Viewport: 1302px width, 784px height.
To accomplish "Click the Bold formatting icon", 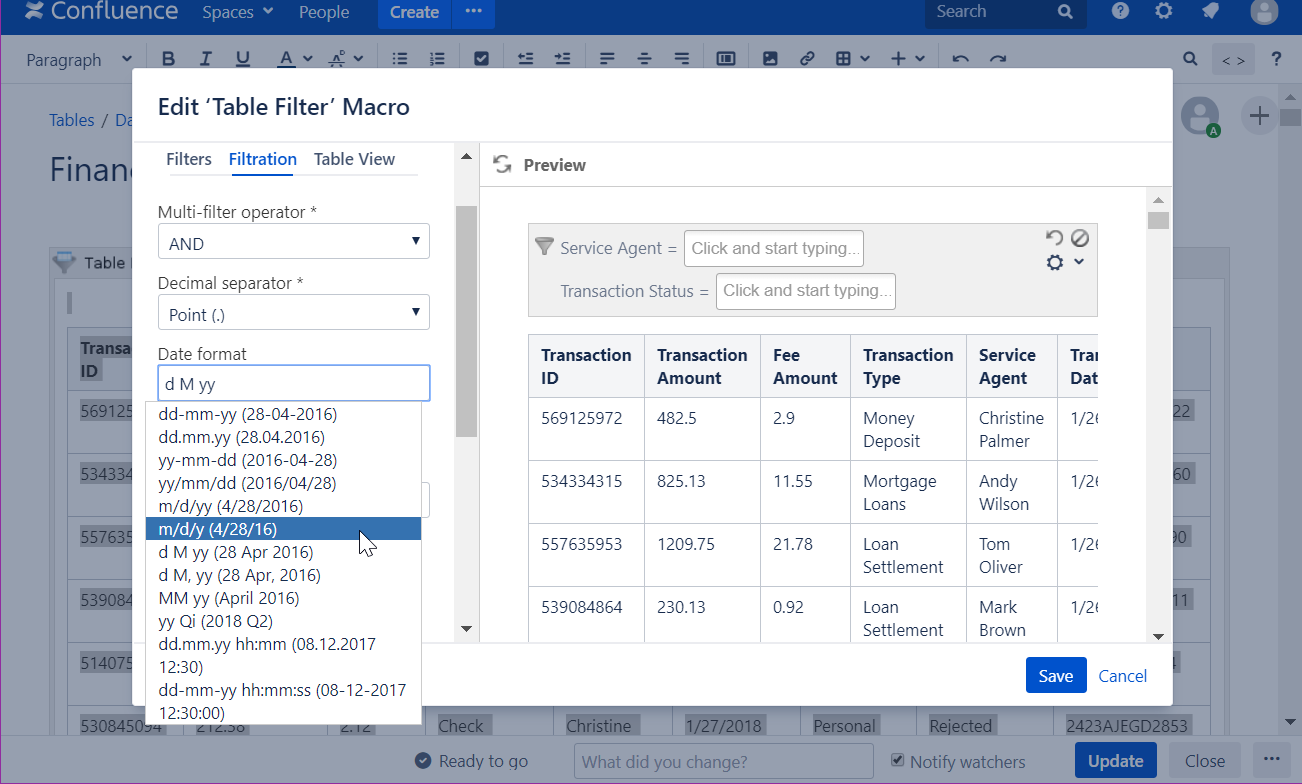I will click(x=168, y=59).
